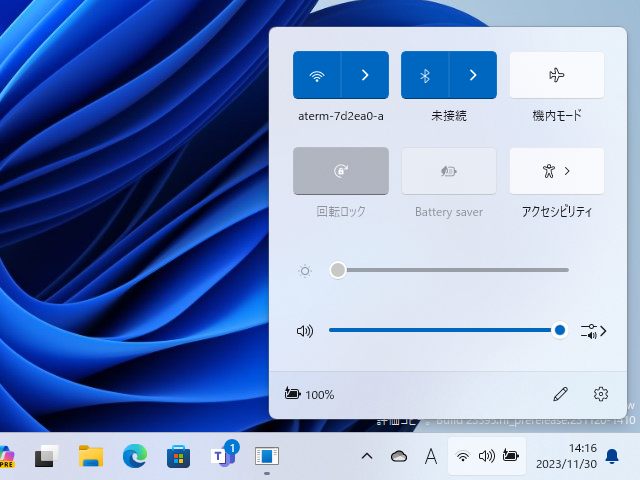Click the aterm-7d2ea0-a network label

tap(341, 116)
